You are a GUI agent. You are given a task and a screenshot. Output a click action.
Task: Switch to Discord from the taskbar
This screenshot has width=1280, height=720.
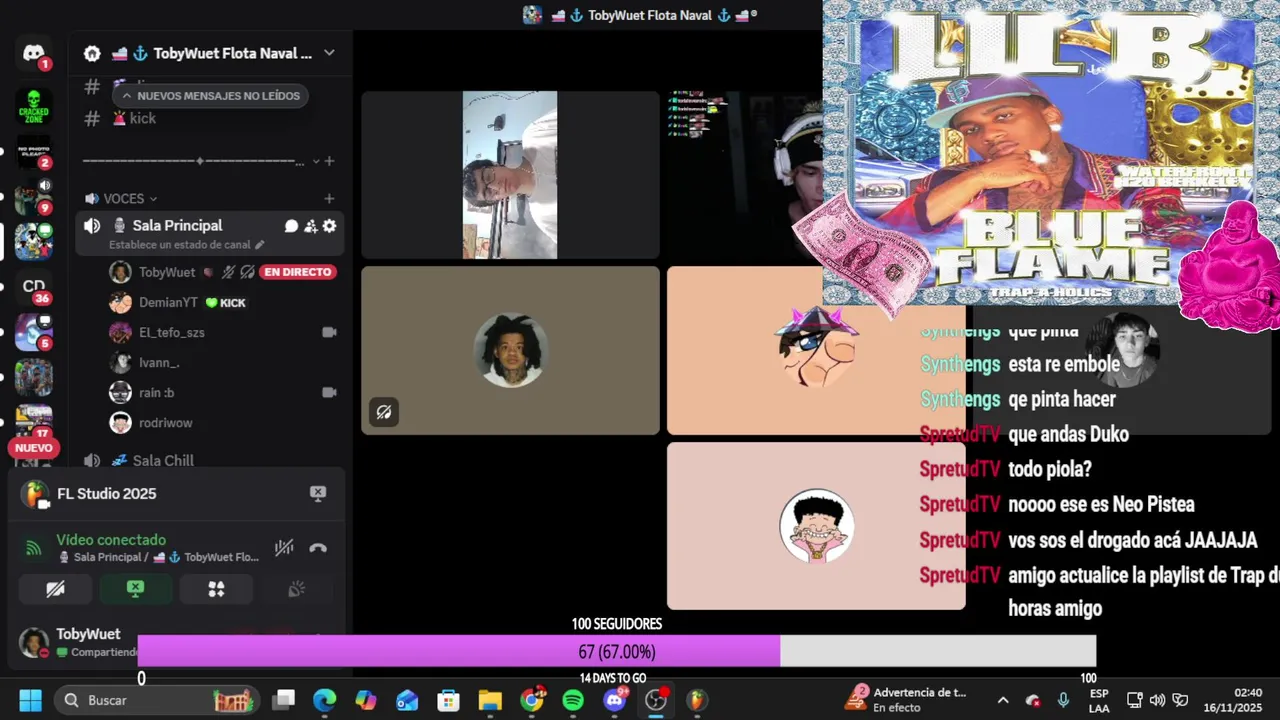tap(614, 700)
